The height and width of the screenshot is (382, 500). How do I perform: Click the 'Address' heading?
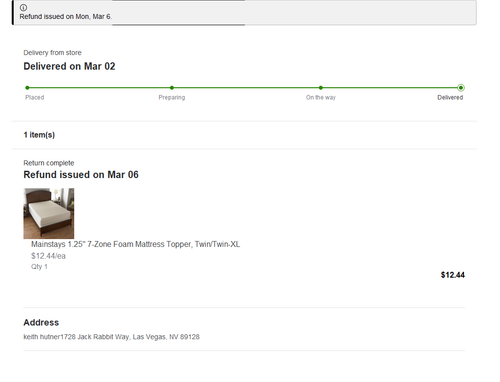pos(41,323)
